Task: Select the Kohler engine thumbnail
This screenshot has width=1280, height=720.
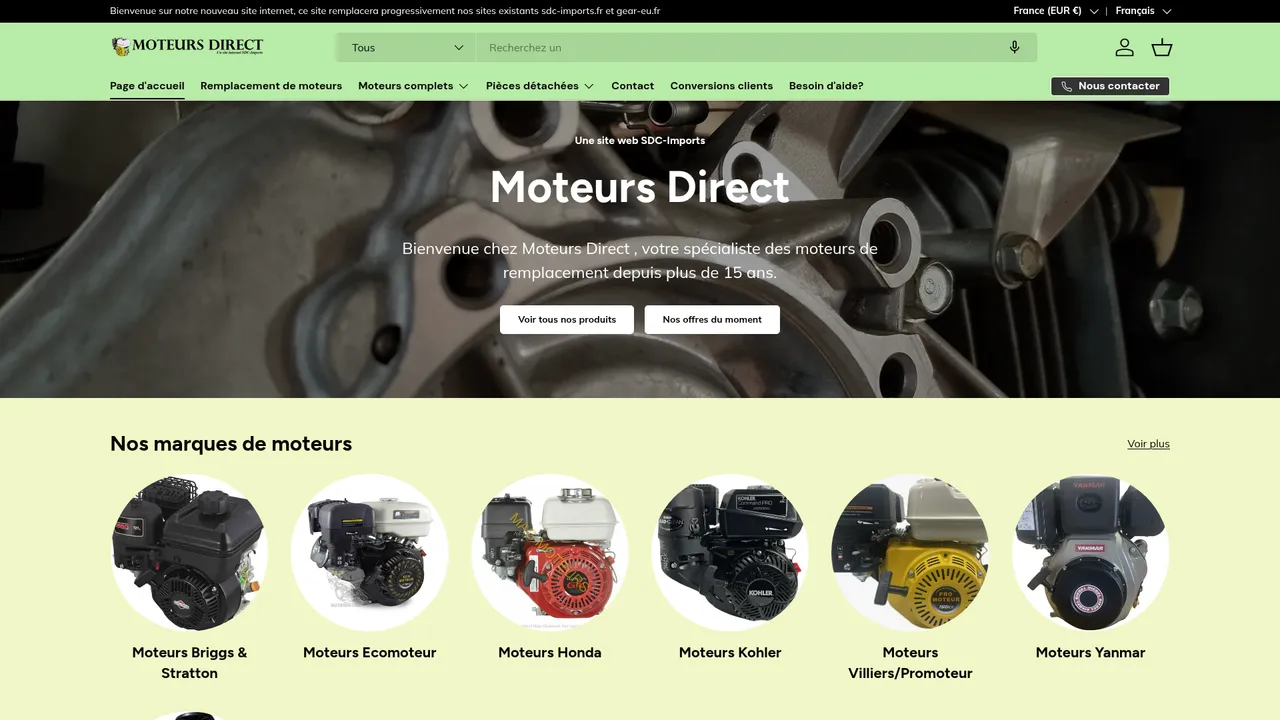Action: [730, 552]
